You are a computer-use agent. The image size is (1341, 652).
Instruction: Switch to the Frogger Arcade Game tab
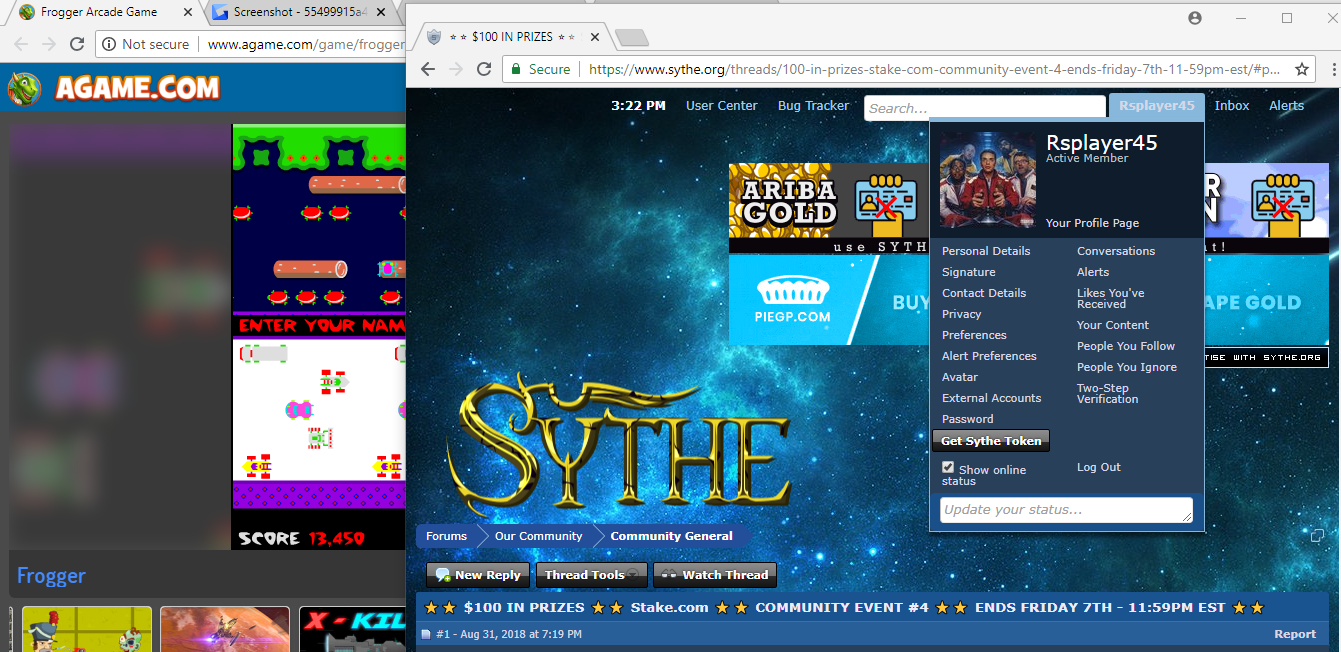tap(100, 12)
